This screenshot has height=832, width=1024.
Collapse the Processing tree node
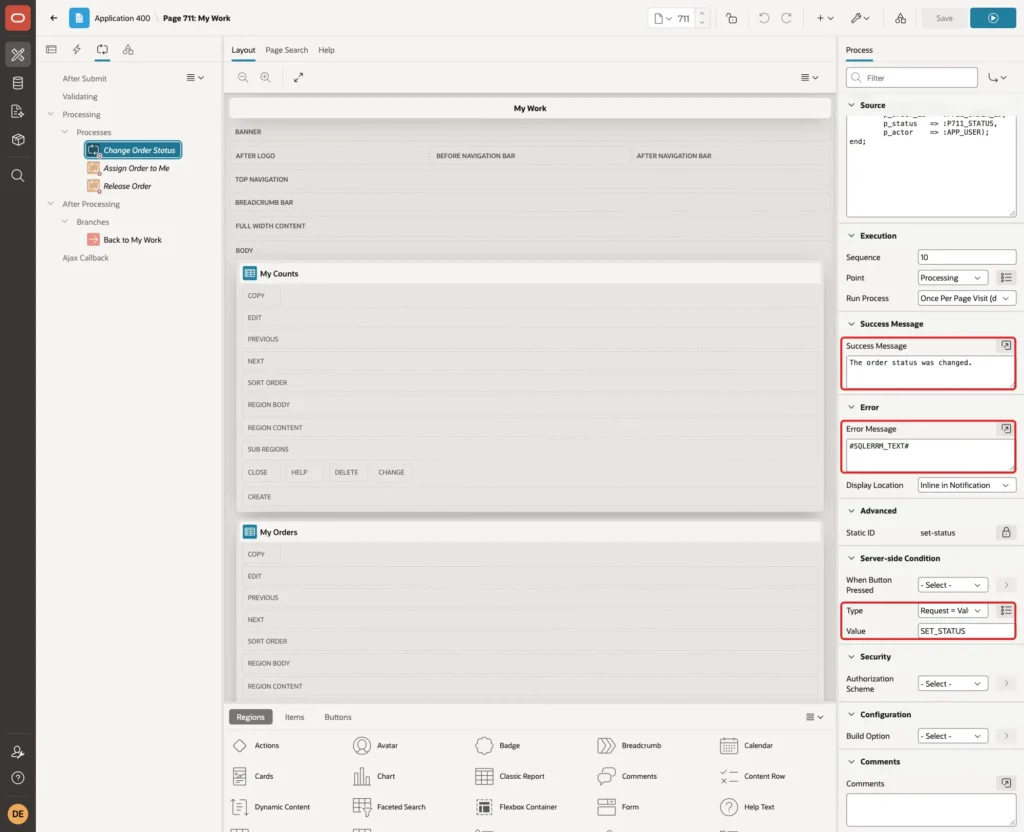51,114
